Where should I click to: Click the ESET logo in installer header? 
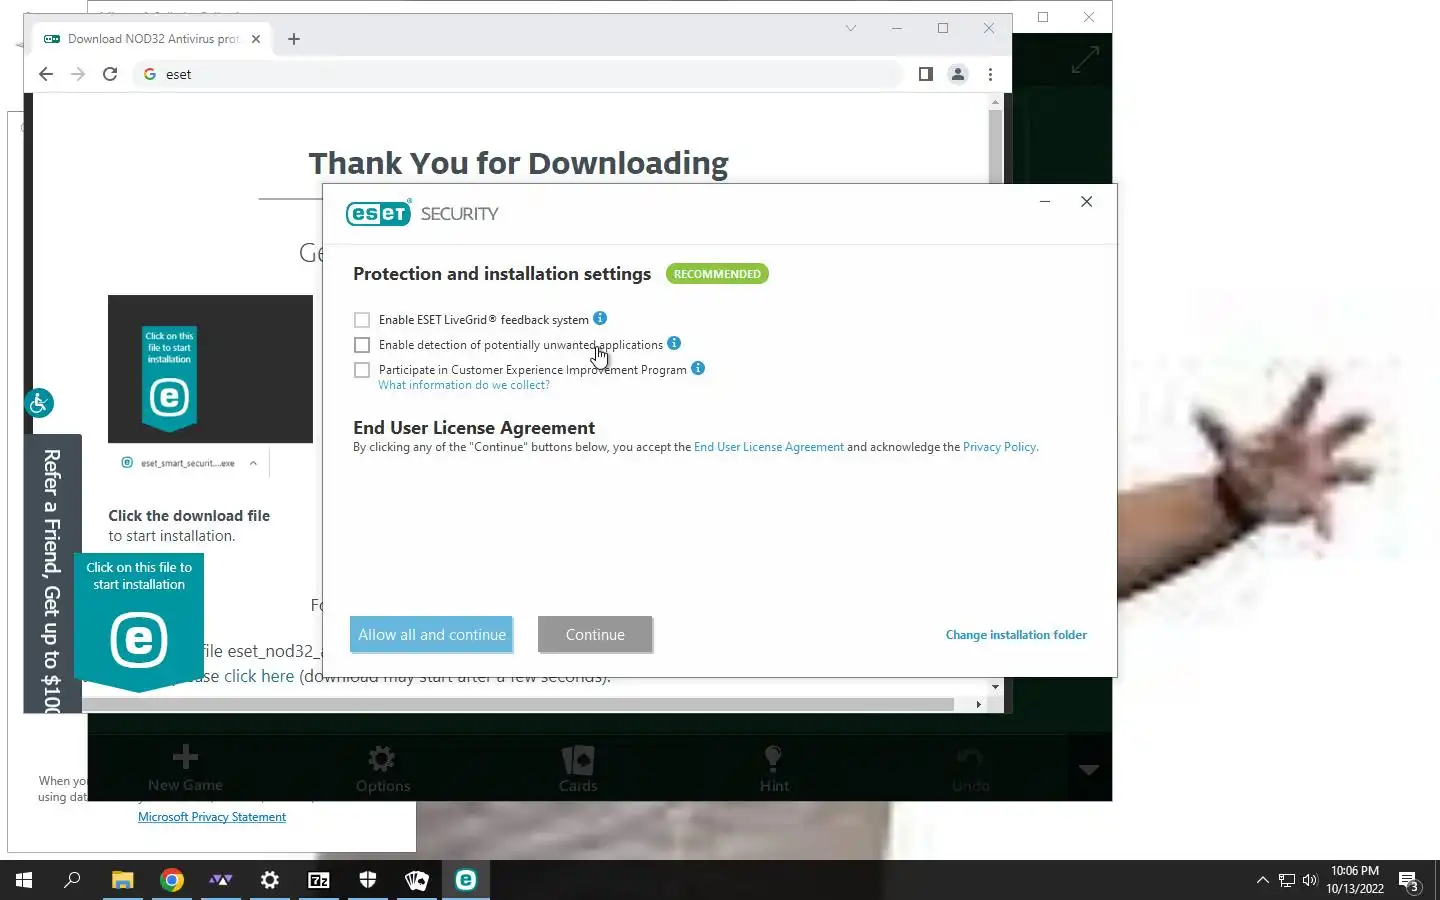(x=378, y=213)
